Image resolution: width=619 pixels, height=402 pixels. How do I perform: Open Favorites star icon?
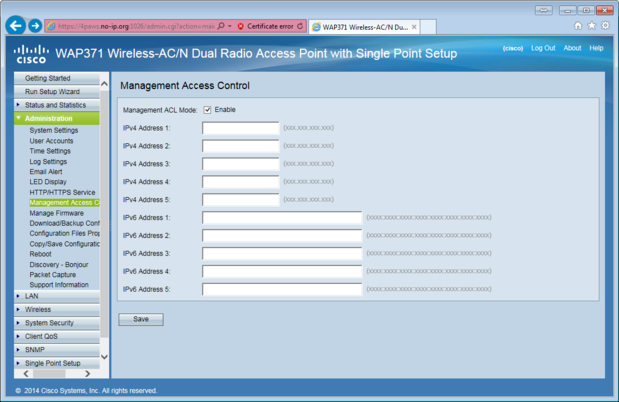(592, 26)
